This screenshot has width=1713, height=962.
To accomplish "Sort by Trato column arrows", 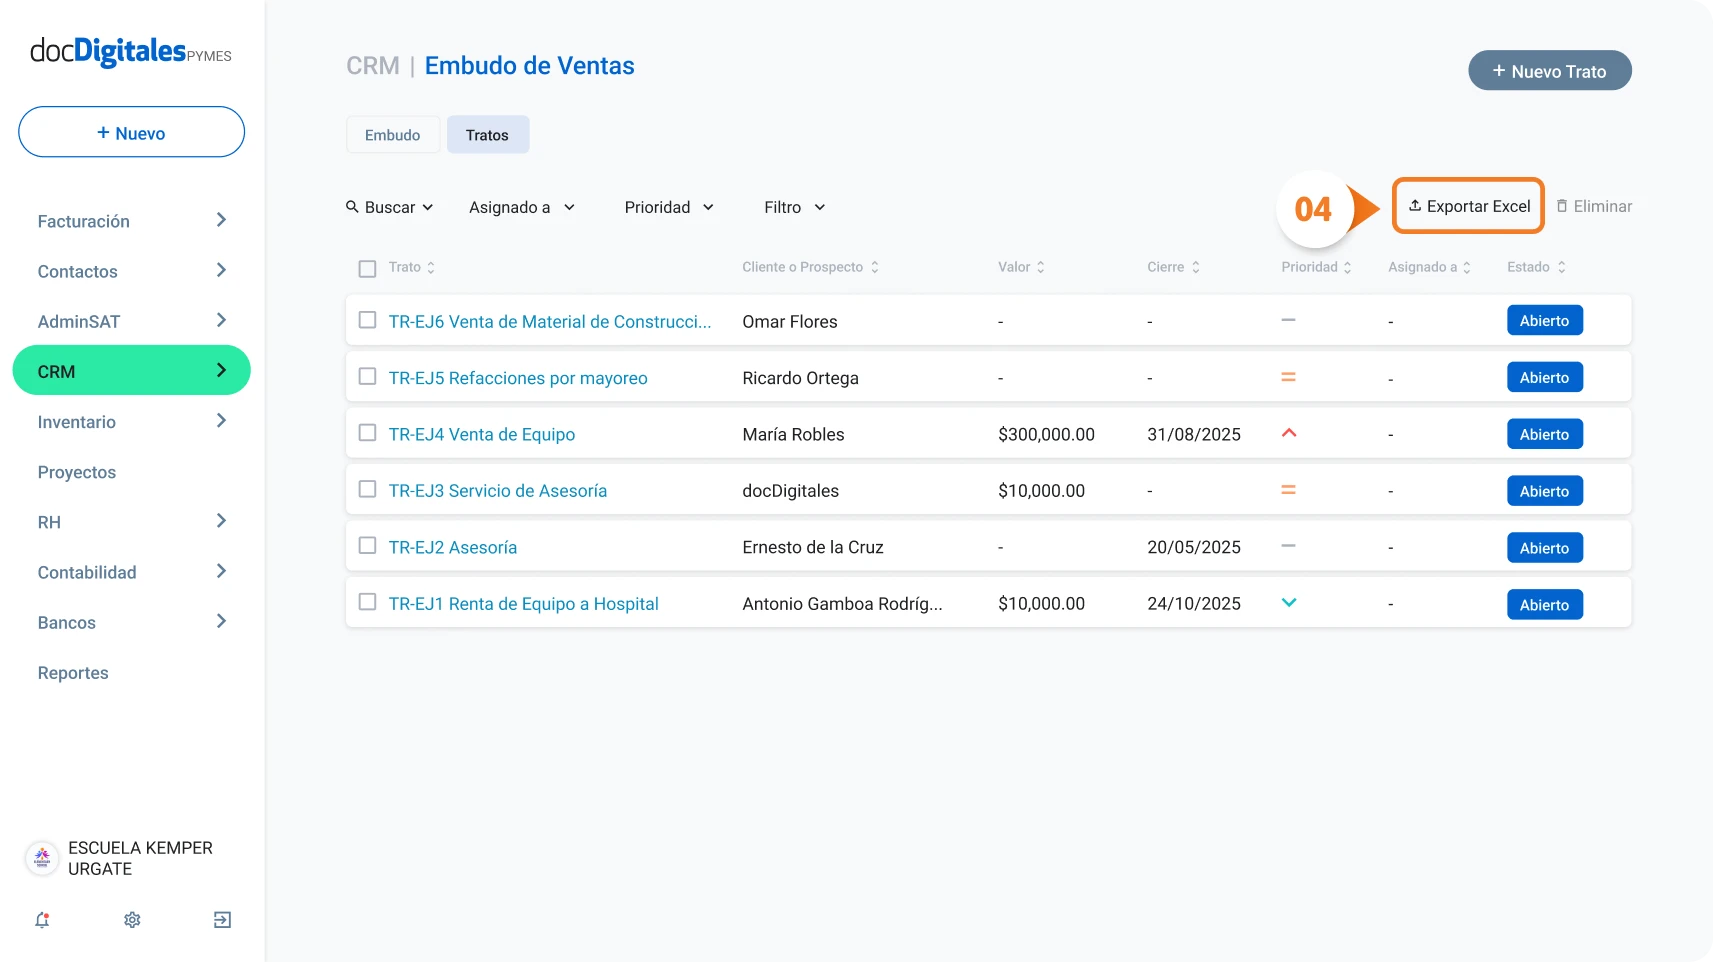I will [431, 268].
